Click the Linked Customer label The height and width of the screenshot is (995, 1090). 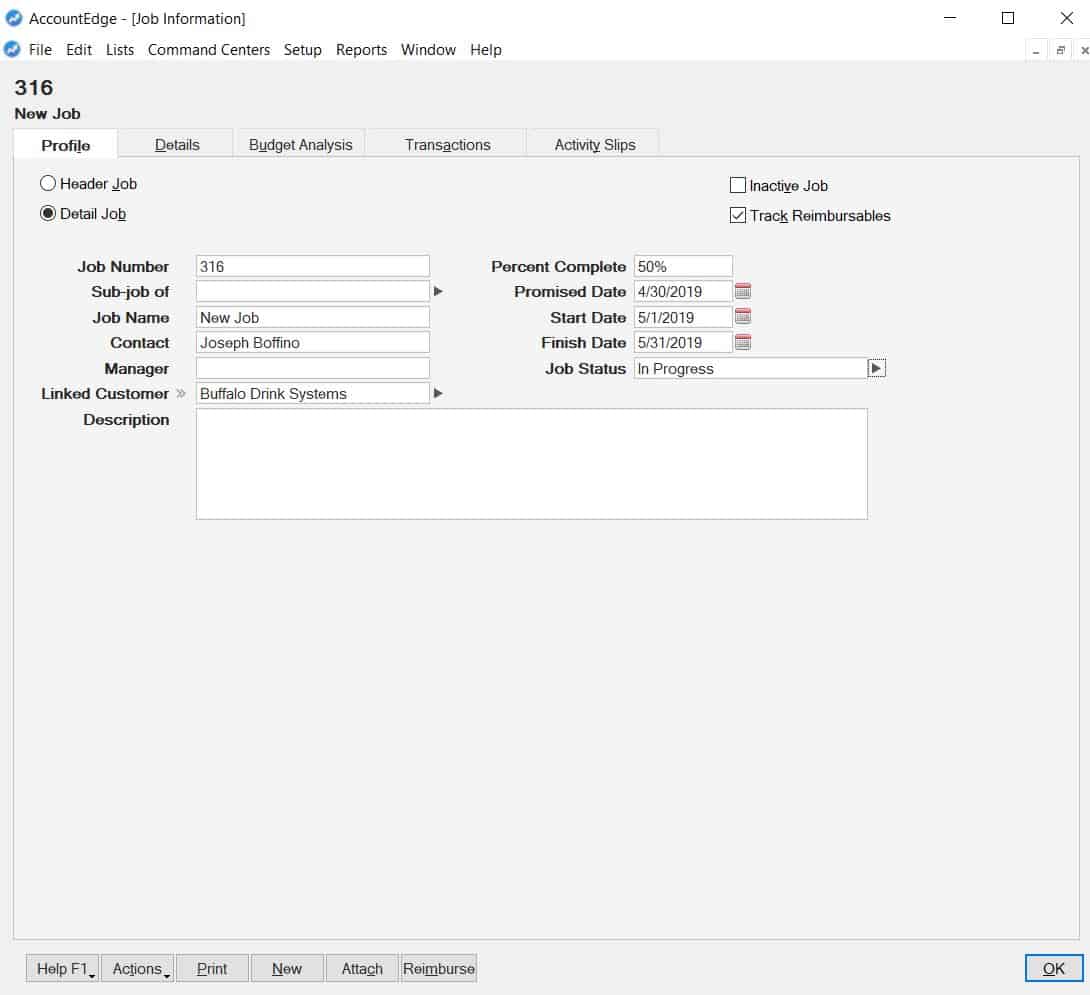pos(105,394)
